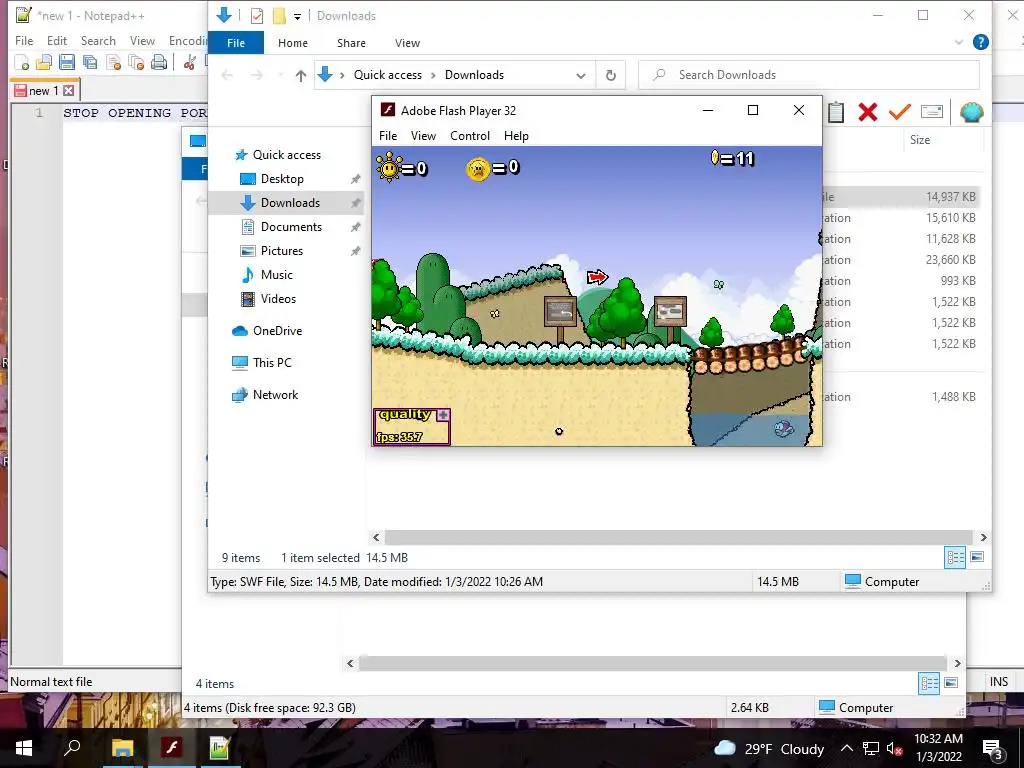This screenshot has width=1024, height=768.
Task: Click the Save All icon in Notepad++
Action: 89,63
